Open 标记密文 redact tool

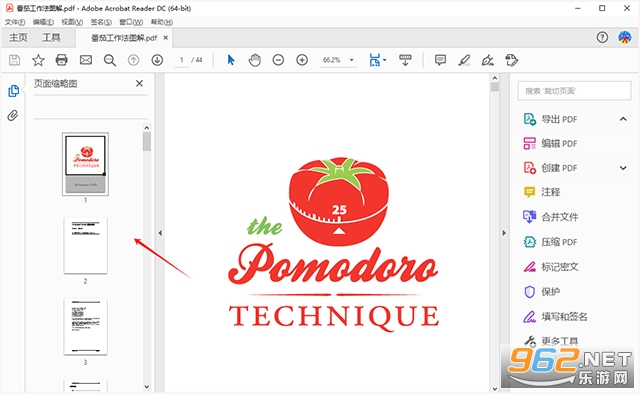coord(551,267)
